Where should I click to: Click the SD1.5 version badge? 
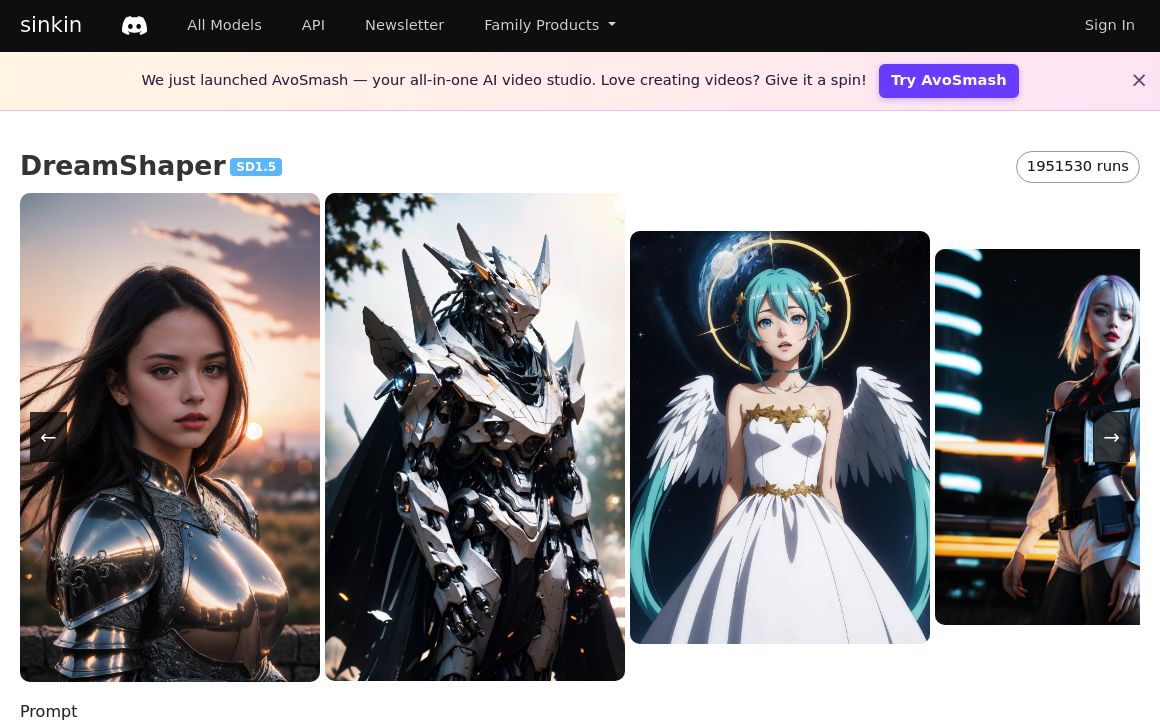[x=256, y=167]
